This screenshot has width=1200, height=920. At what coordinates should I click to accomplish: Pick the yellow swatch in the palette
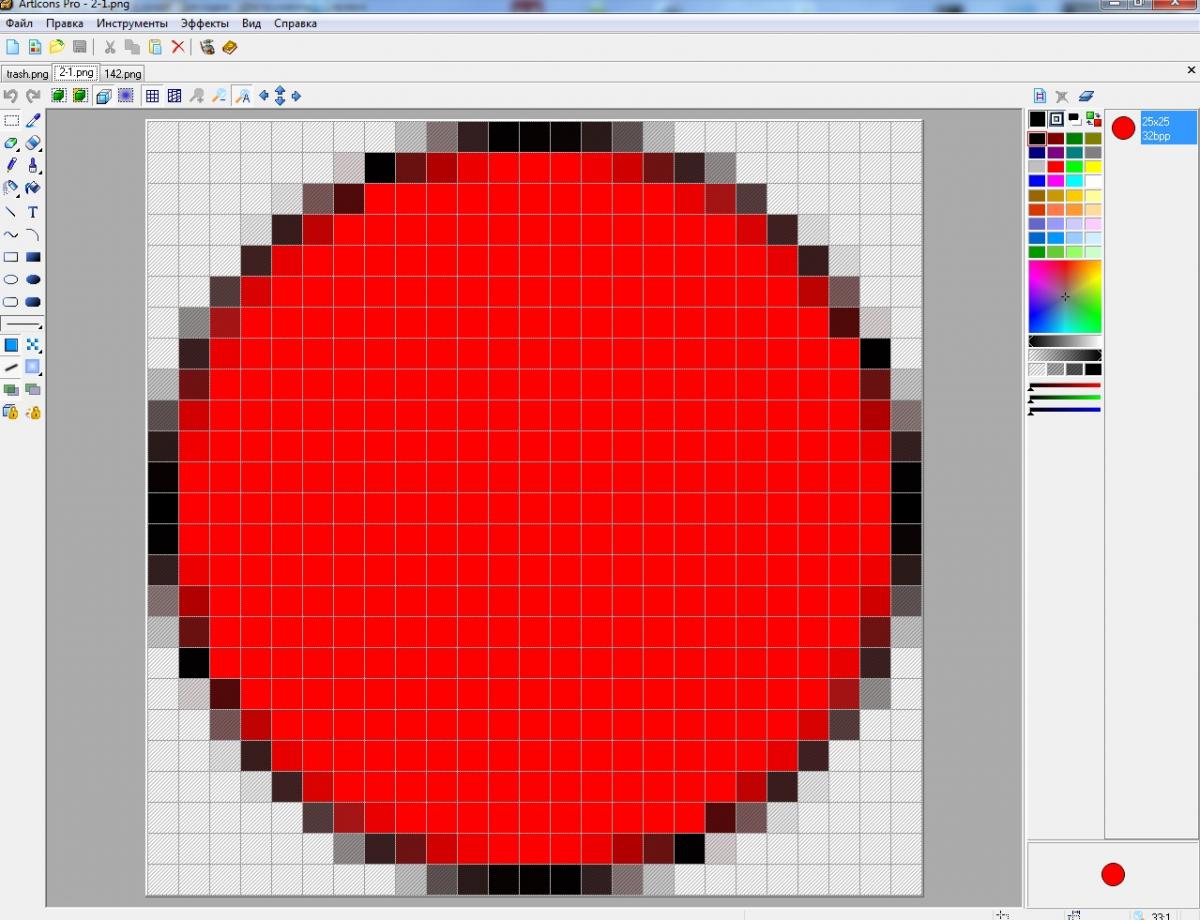(1092, 167)
